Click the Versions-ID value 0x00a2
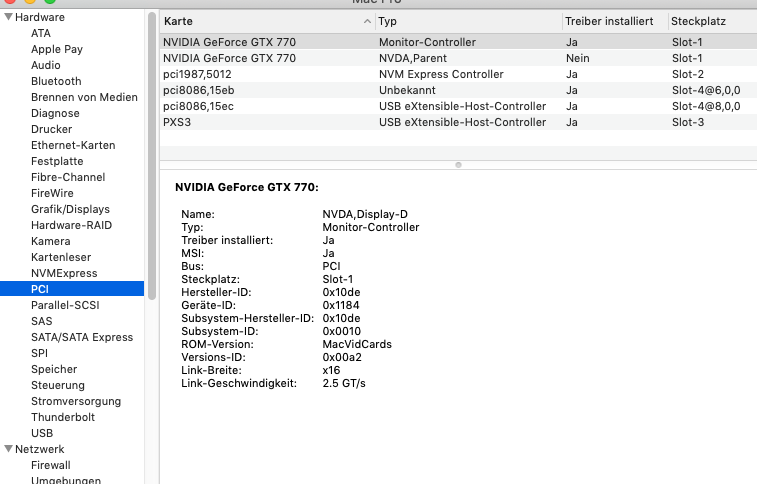Image resolution: width=757 pixels, height=484 pixels. pyautogui.click(x=342, y=357)
